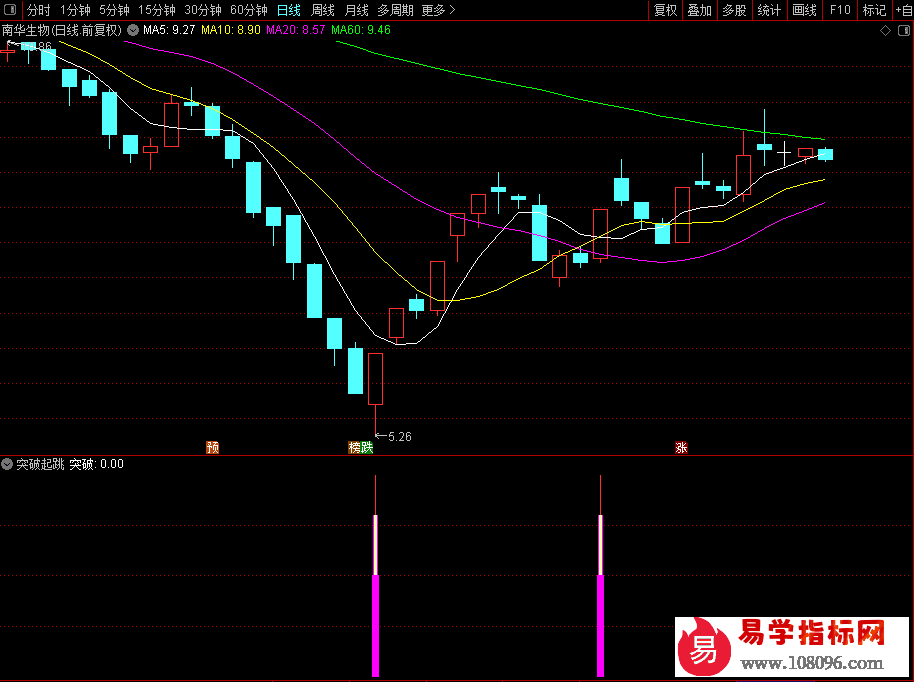The width and height of the screenshot is (914, 682).
Task: Click the 突破: 0.00 indicator value
Action: pyautogui.click(x=96, y=464)
